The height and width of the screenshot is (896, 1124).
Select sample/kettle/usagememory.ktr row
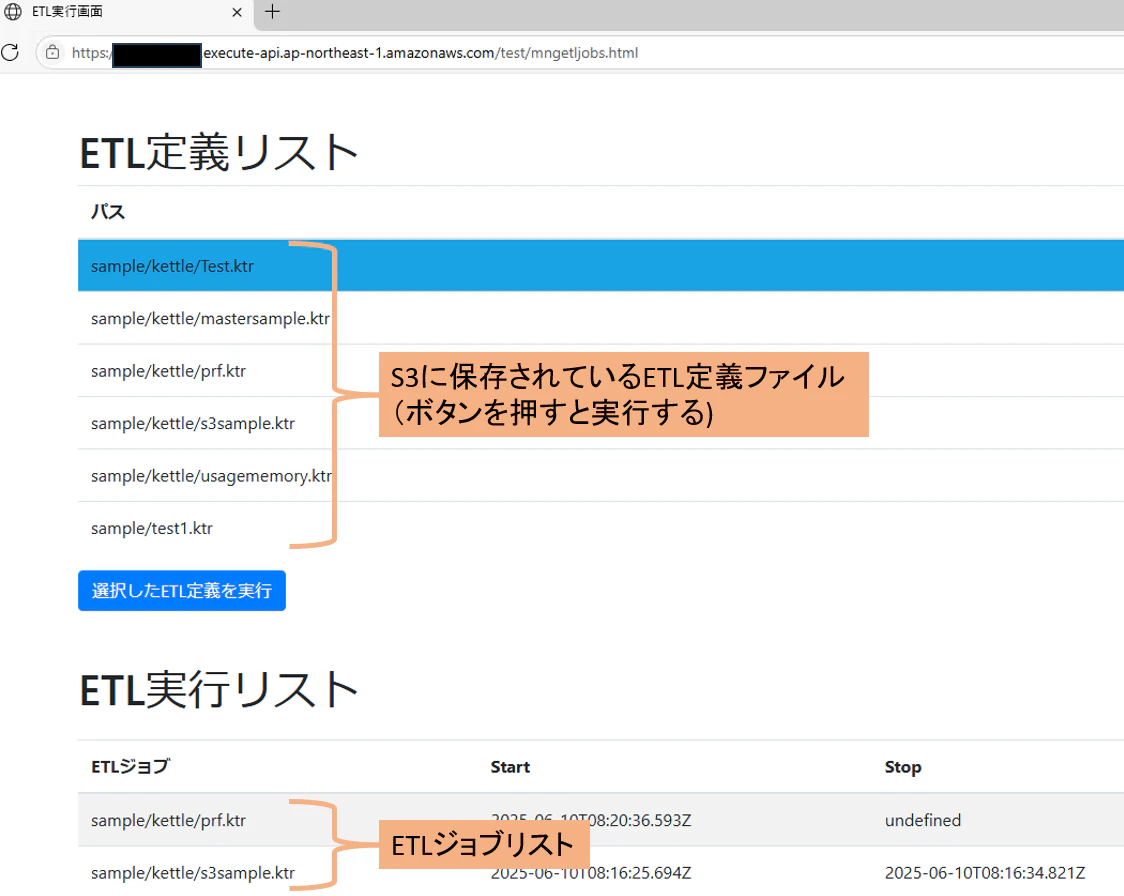coord(601,475)
